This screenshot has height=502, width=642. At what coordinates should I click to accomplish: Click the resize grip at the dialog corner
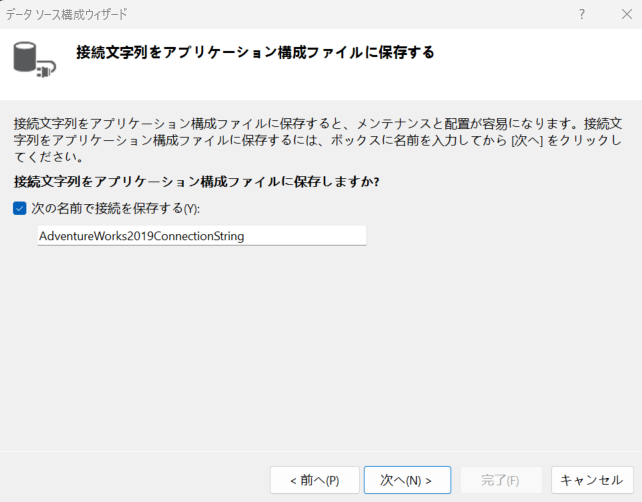(636, 497)
